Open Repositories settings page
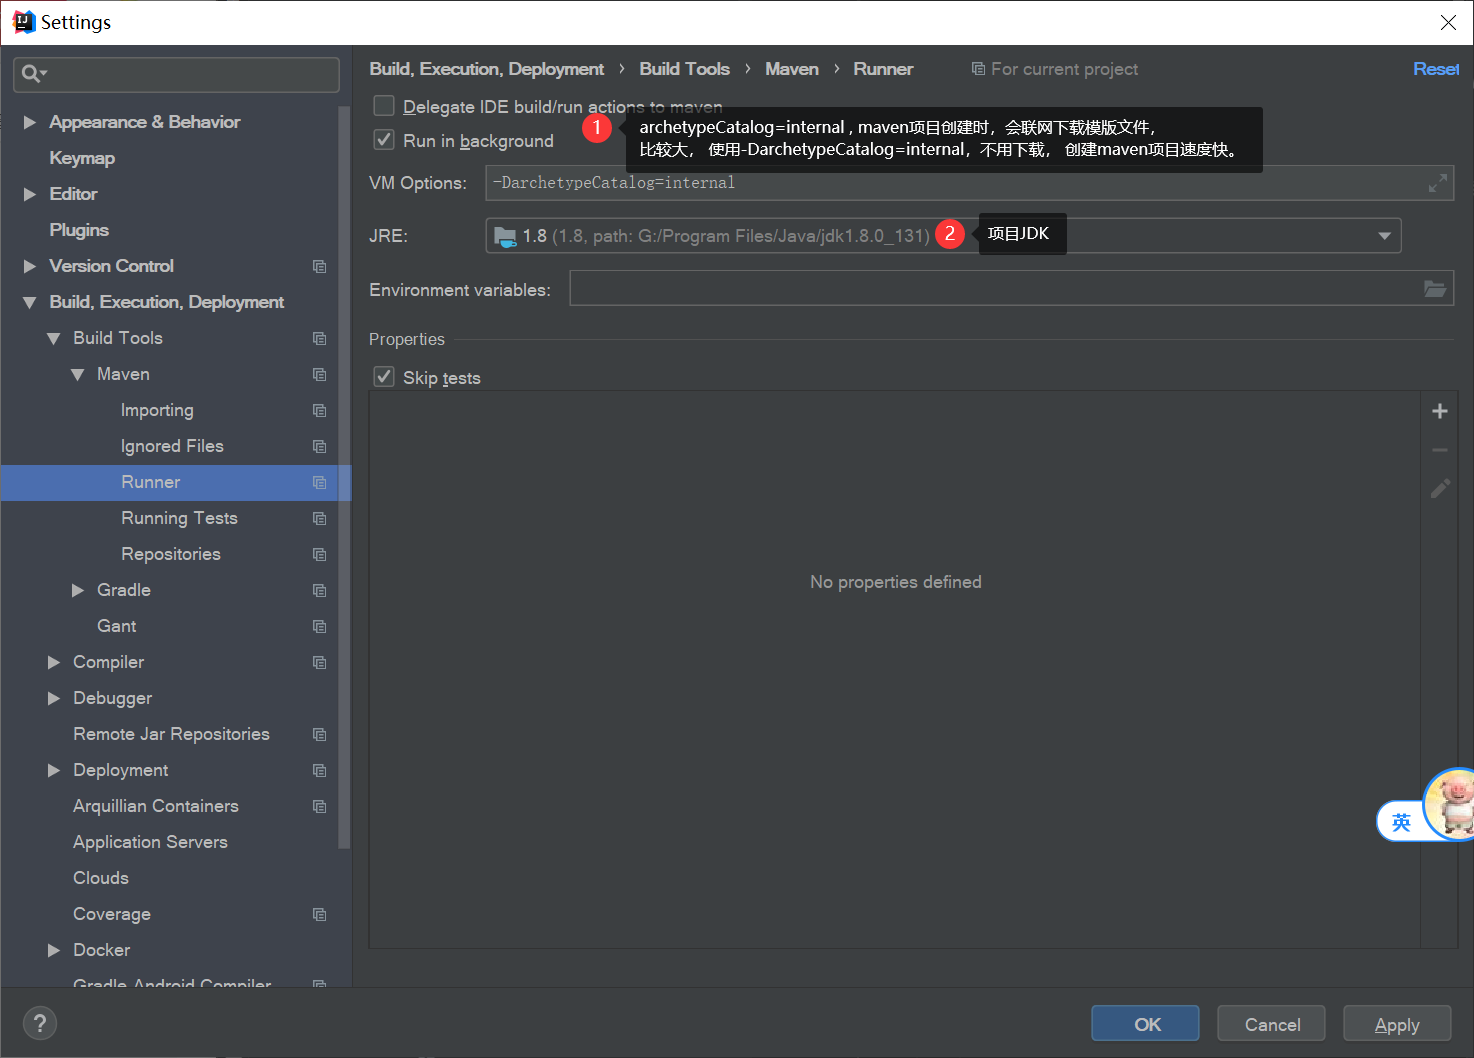This screenshot has width=1474, height=1058. click(171, 554)
